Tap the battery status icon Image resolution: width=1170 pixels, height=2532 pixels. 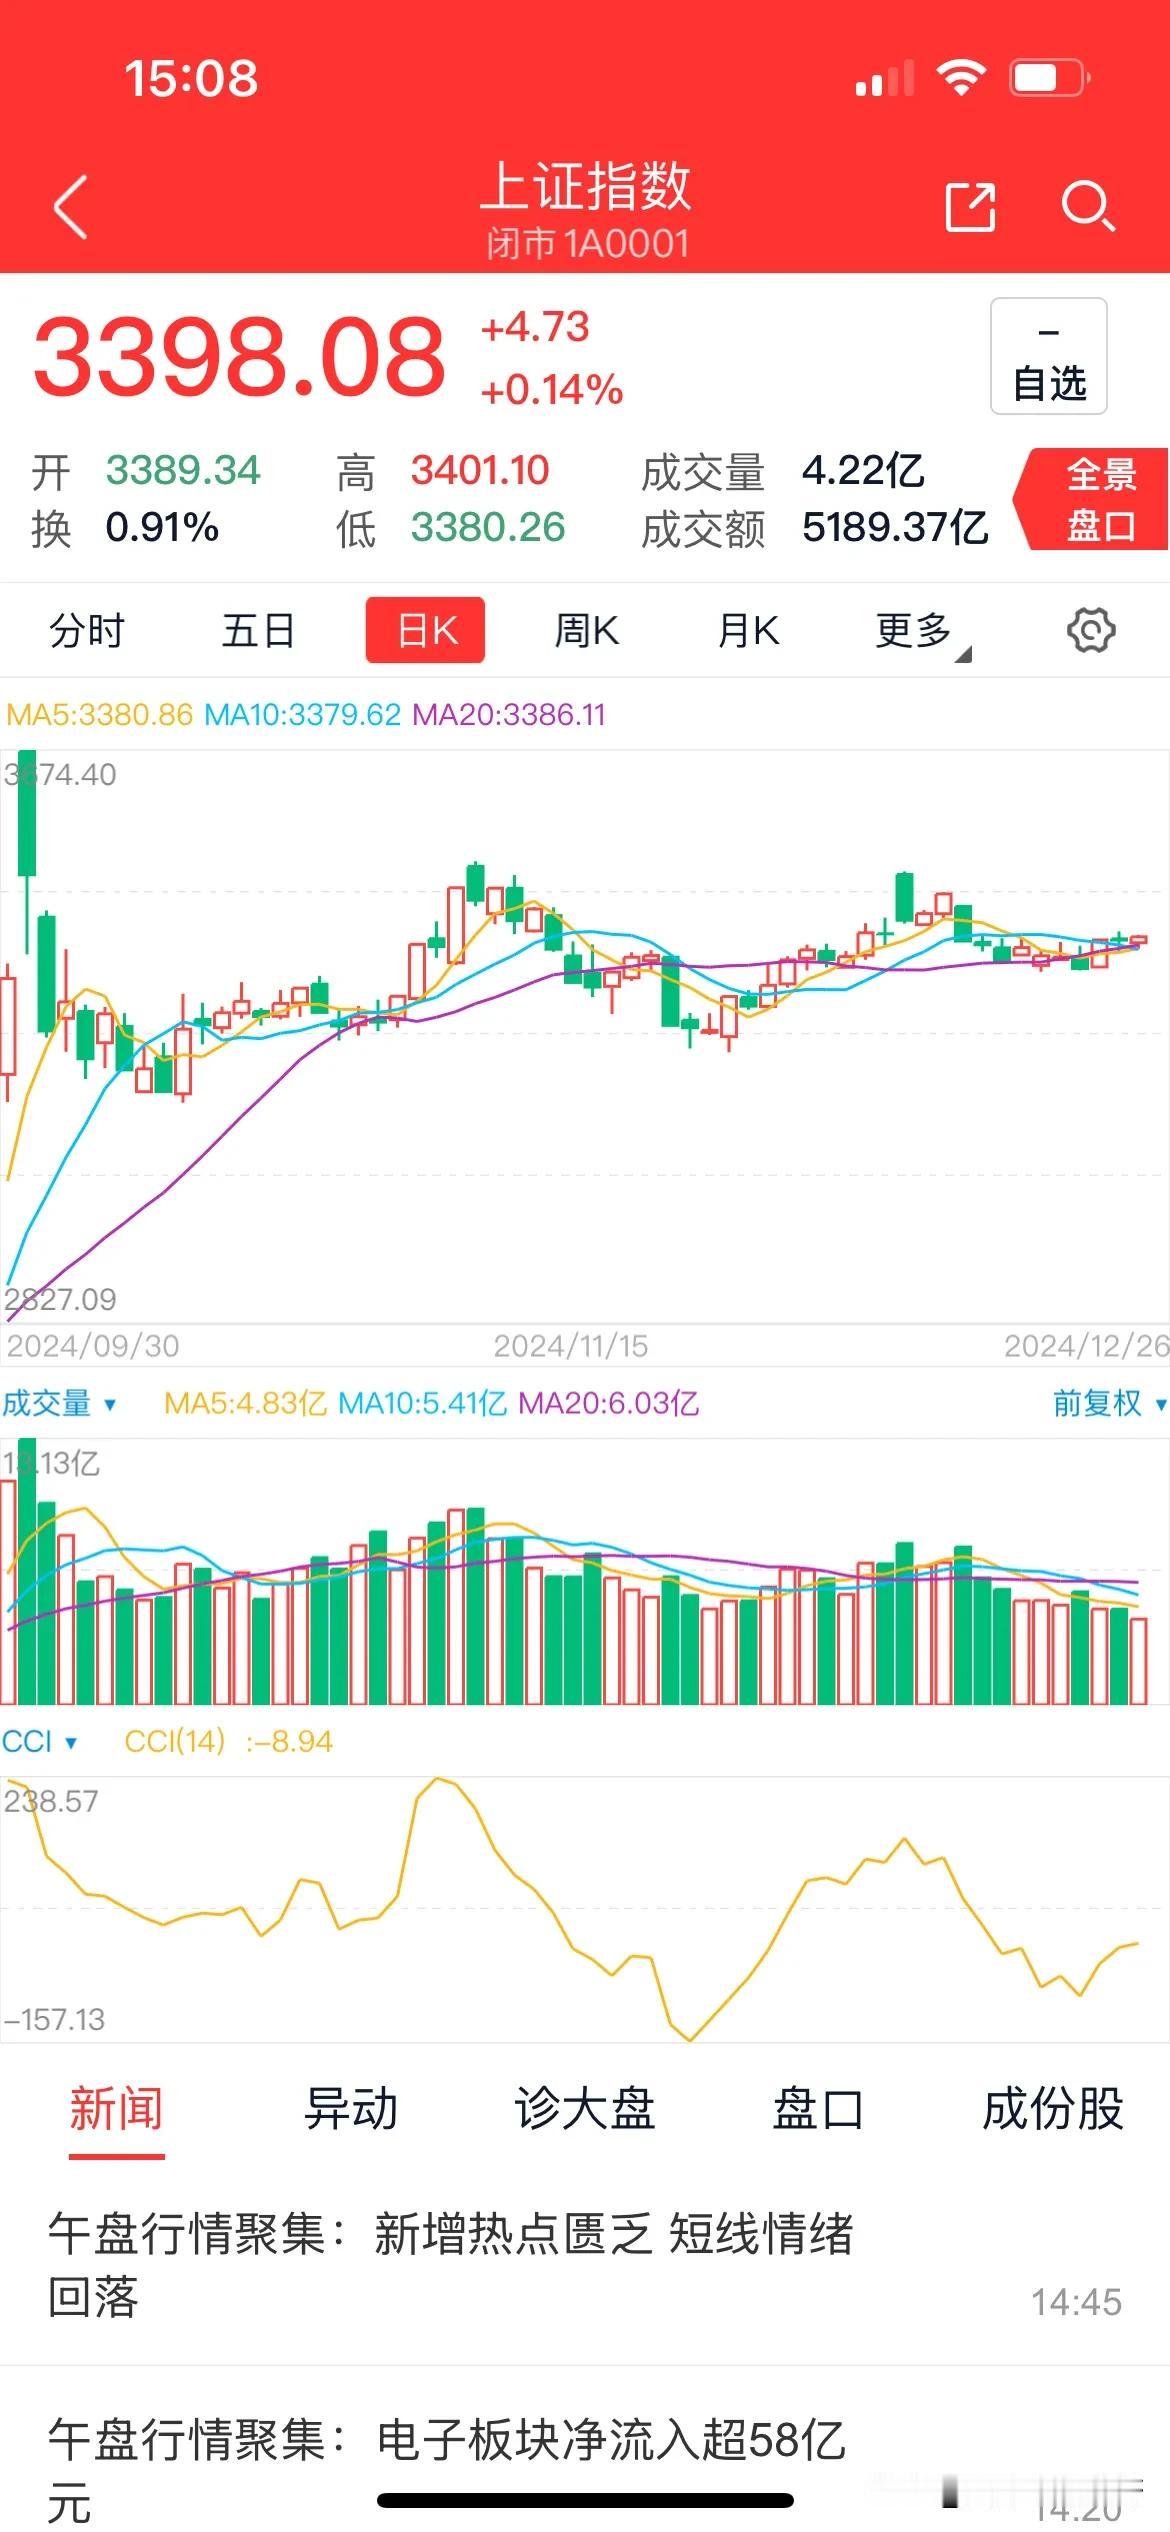(x=1049, y=78)
